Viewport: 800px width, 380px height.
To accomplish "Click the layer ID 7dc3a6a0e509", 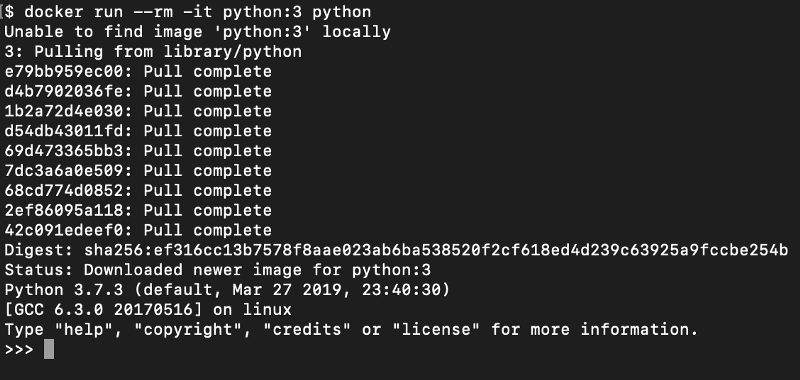I will (x=64, y=171).
